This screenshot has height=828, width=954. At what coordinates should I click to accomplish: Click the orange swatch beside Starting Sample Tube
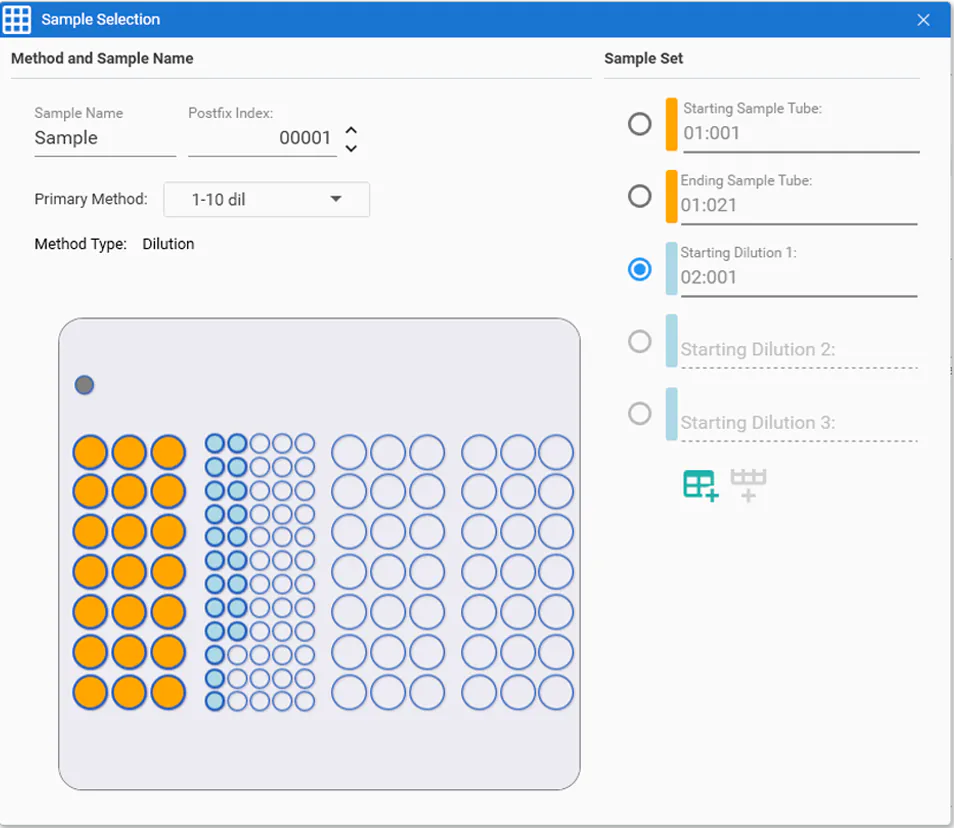tap(671, 124)
